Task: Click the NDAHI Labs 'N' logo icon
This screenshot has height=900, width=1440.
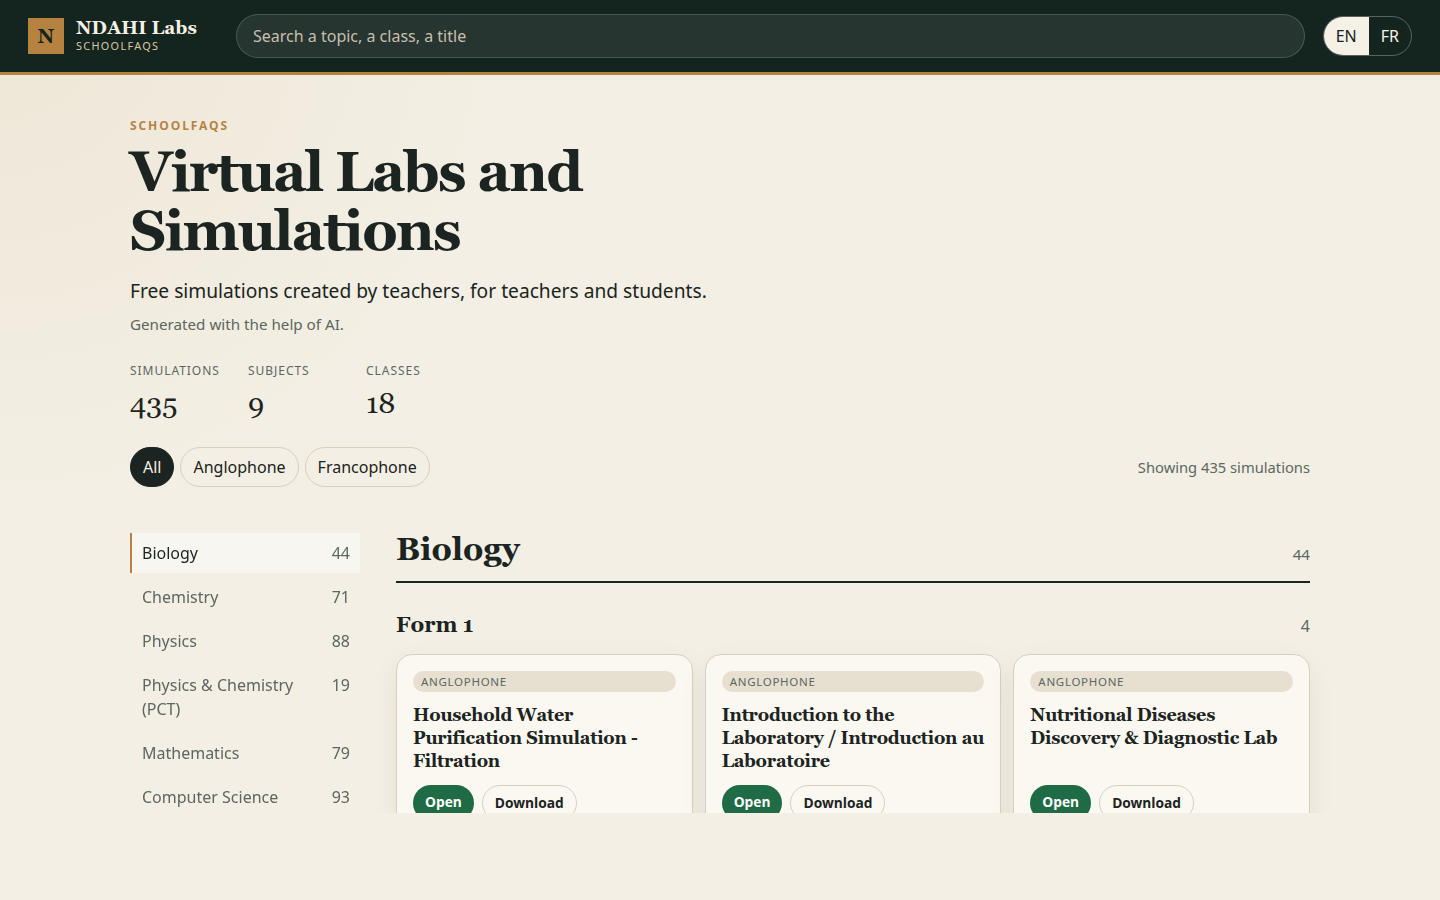Action: [x=46, y=36]
